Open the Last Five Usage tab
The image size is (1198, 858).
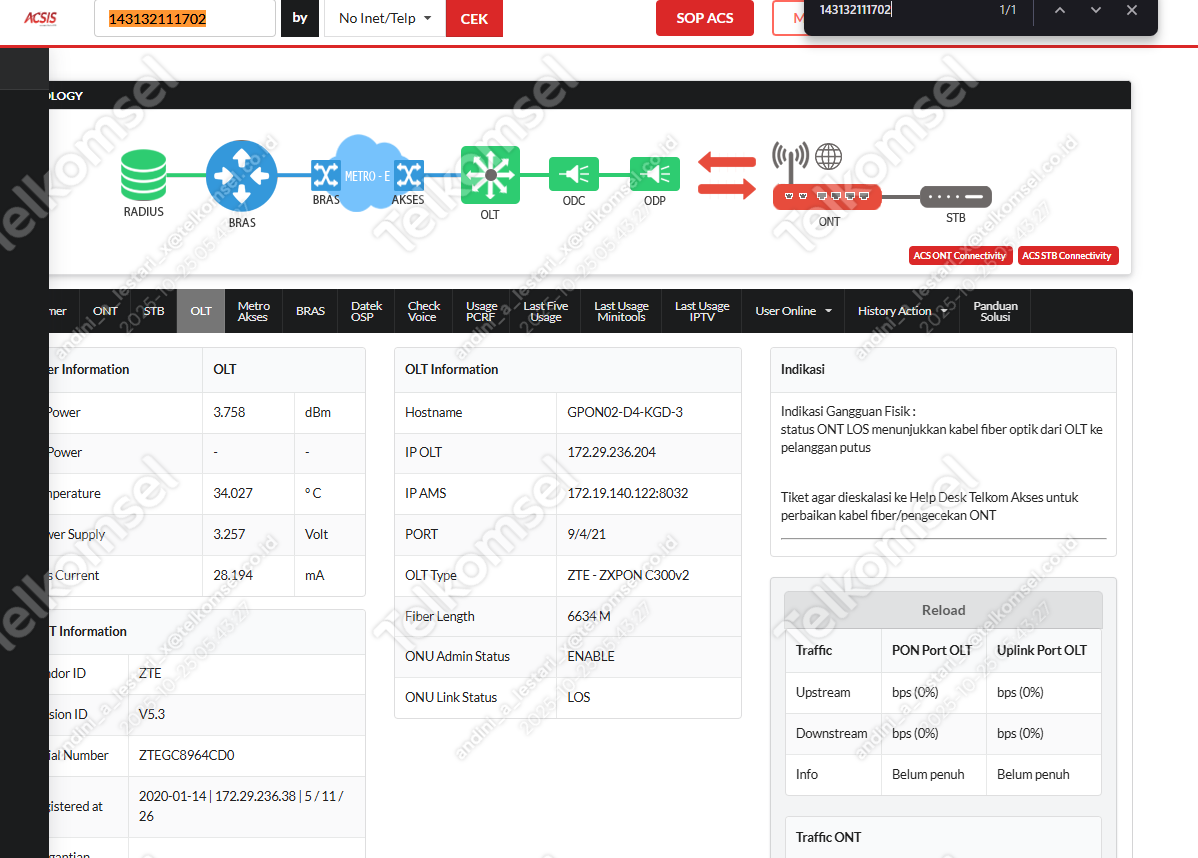click(x=546, y=311)
